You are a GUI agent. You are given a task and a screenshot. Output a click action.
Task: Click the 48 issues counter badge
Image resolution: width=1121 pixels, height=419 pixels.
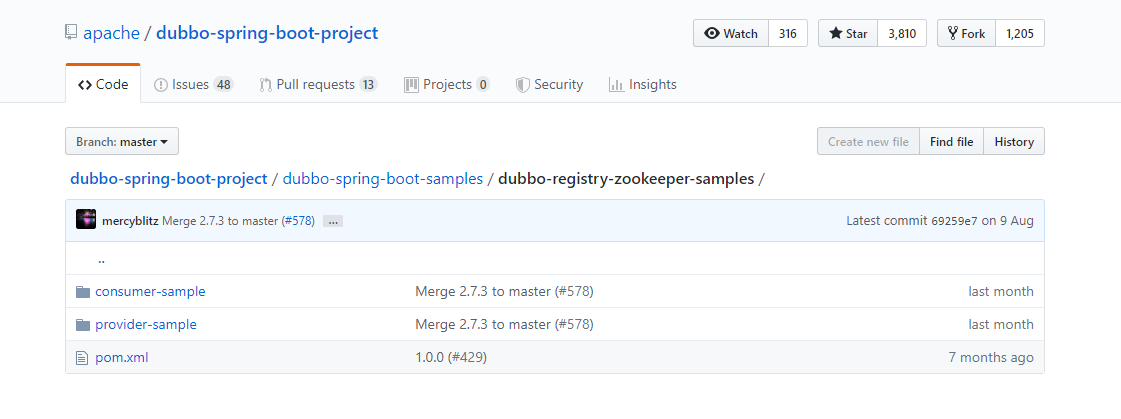(224, 84)
